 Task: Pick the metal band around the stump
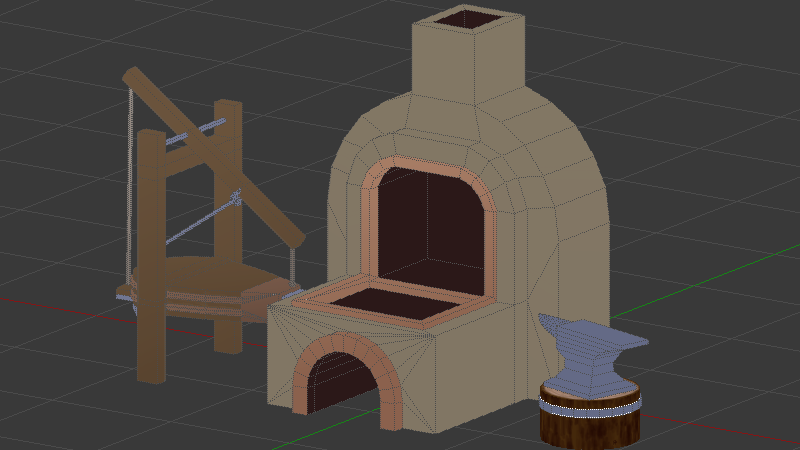589,404
